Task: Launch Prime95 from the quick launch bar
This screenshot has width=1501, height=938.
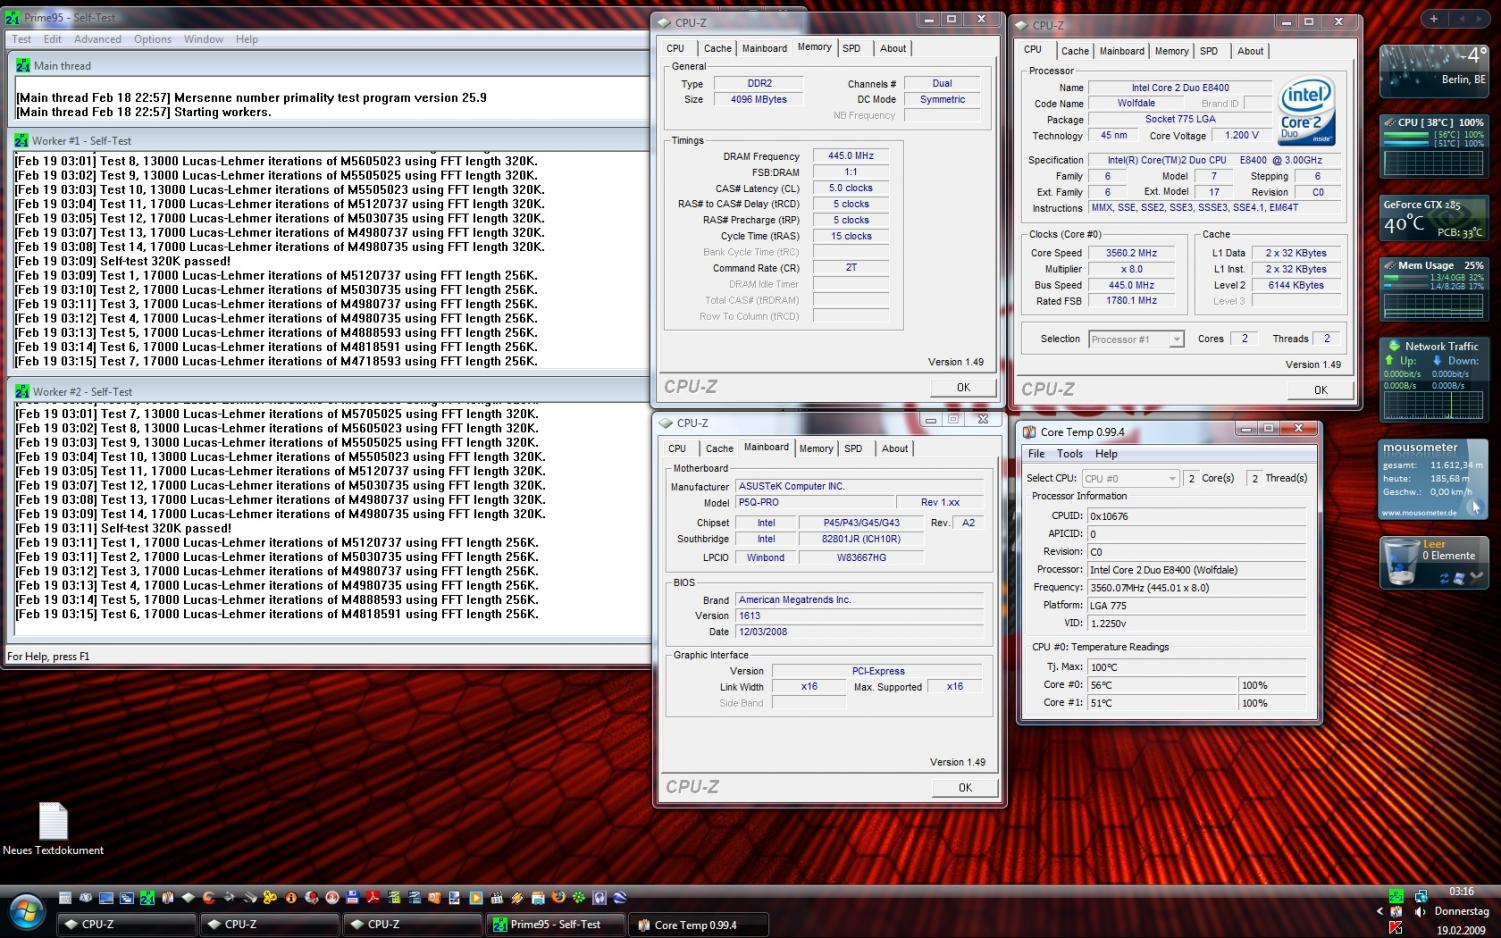Action: point(147,897)
